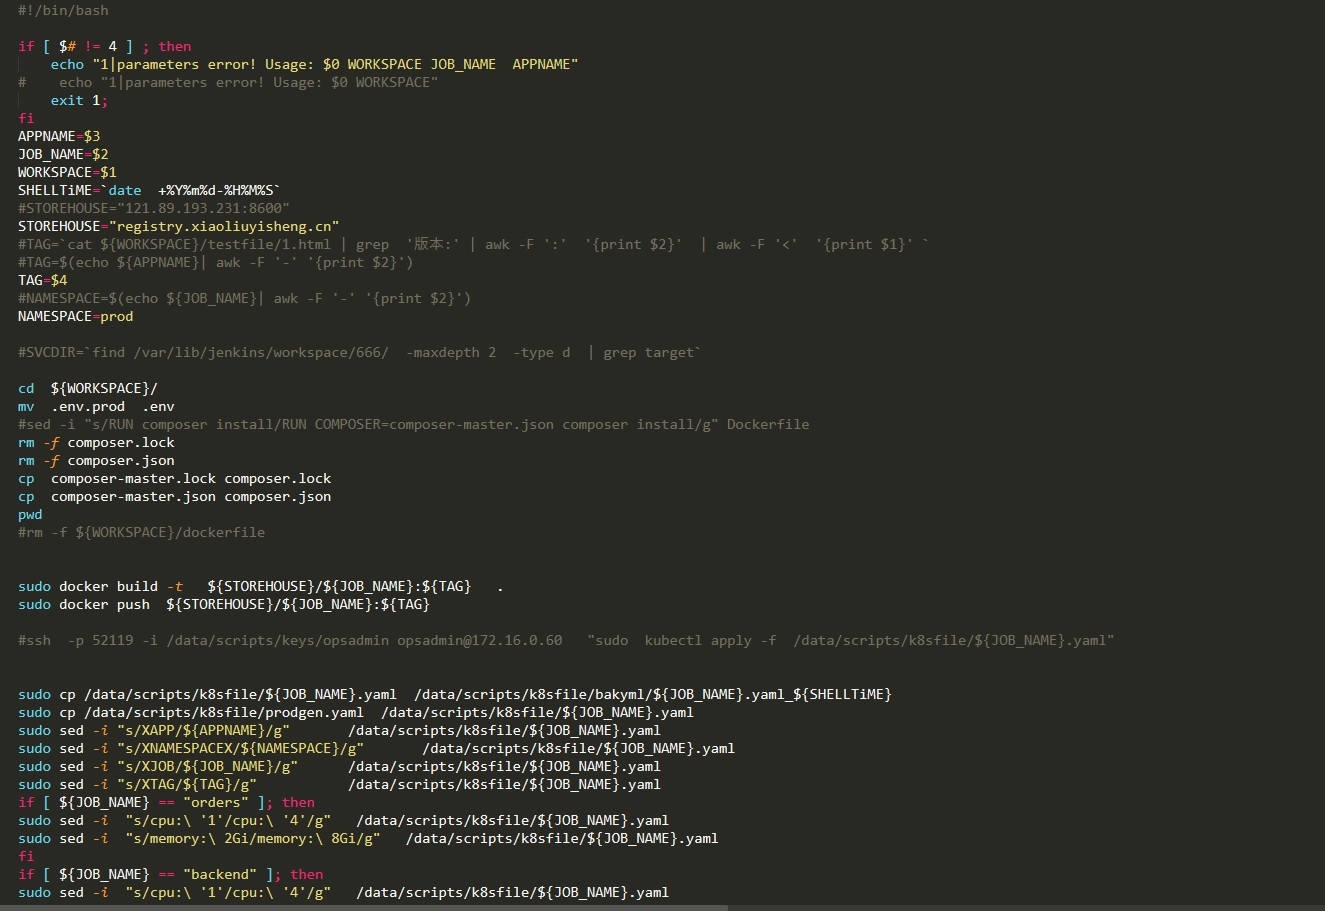Click the '#!/bin/bash' shebang line
Image resolution: width=1325 pixels, height=911 pixels.
point(63,10)
